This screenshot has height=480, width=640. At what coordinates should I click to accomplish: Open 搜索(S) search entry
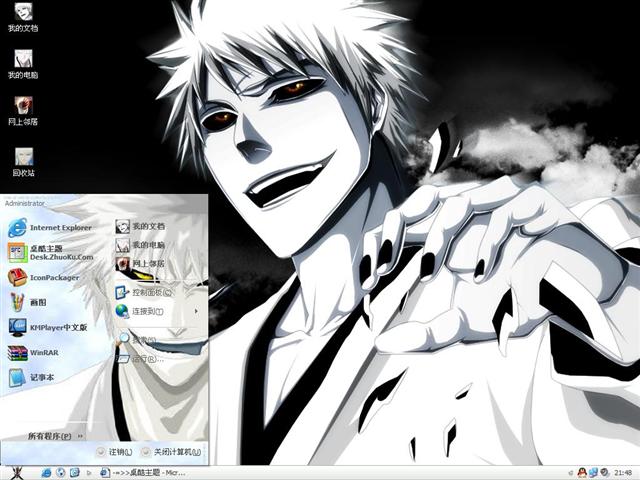tap(137, 339)
